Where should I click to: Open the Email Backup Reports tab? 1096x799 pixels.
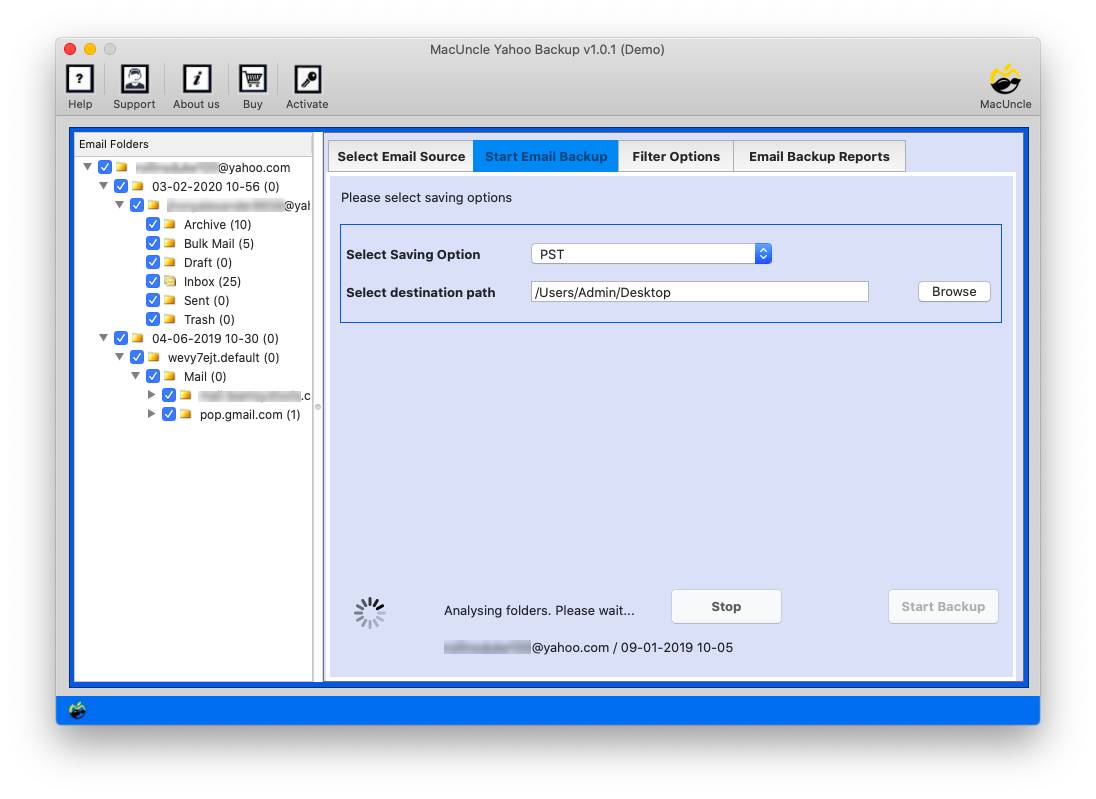819,156
